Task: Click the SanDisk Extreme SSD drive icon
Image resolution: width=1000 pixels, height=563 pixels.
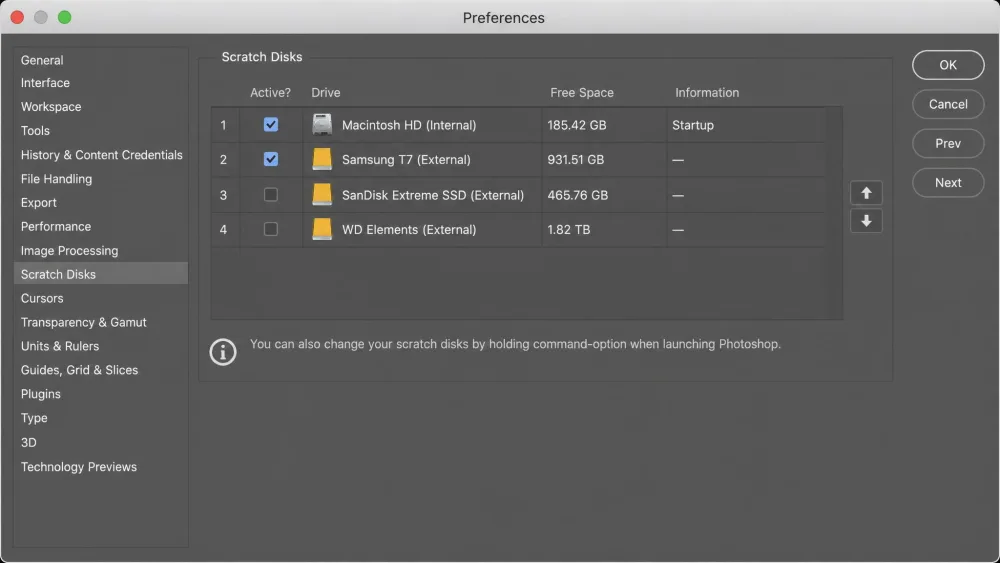Action: pos(322,194)
